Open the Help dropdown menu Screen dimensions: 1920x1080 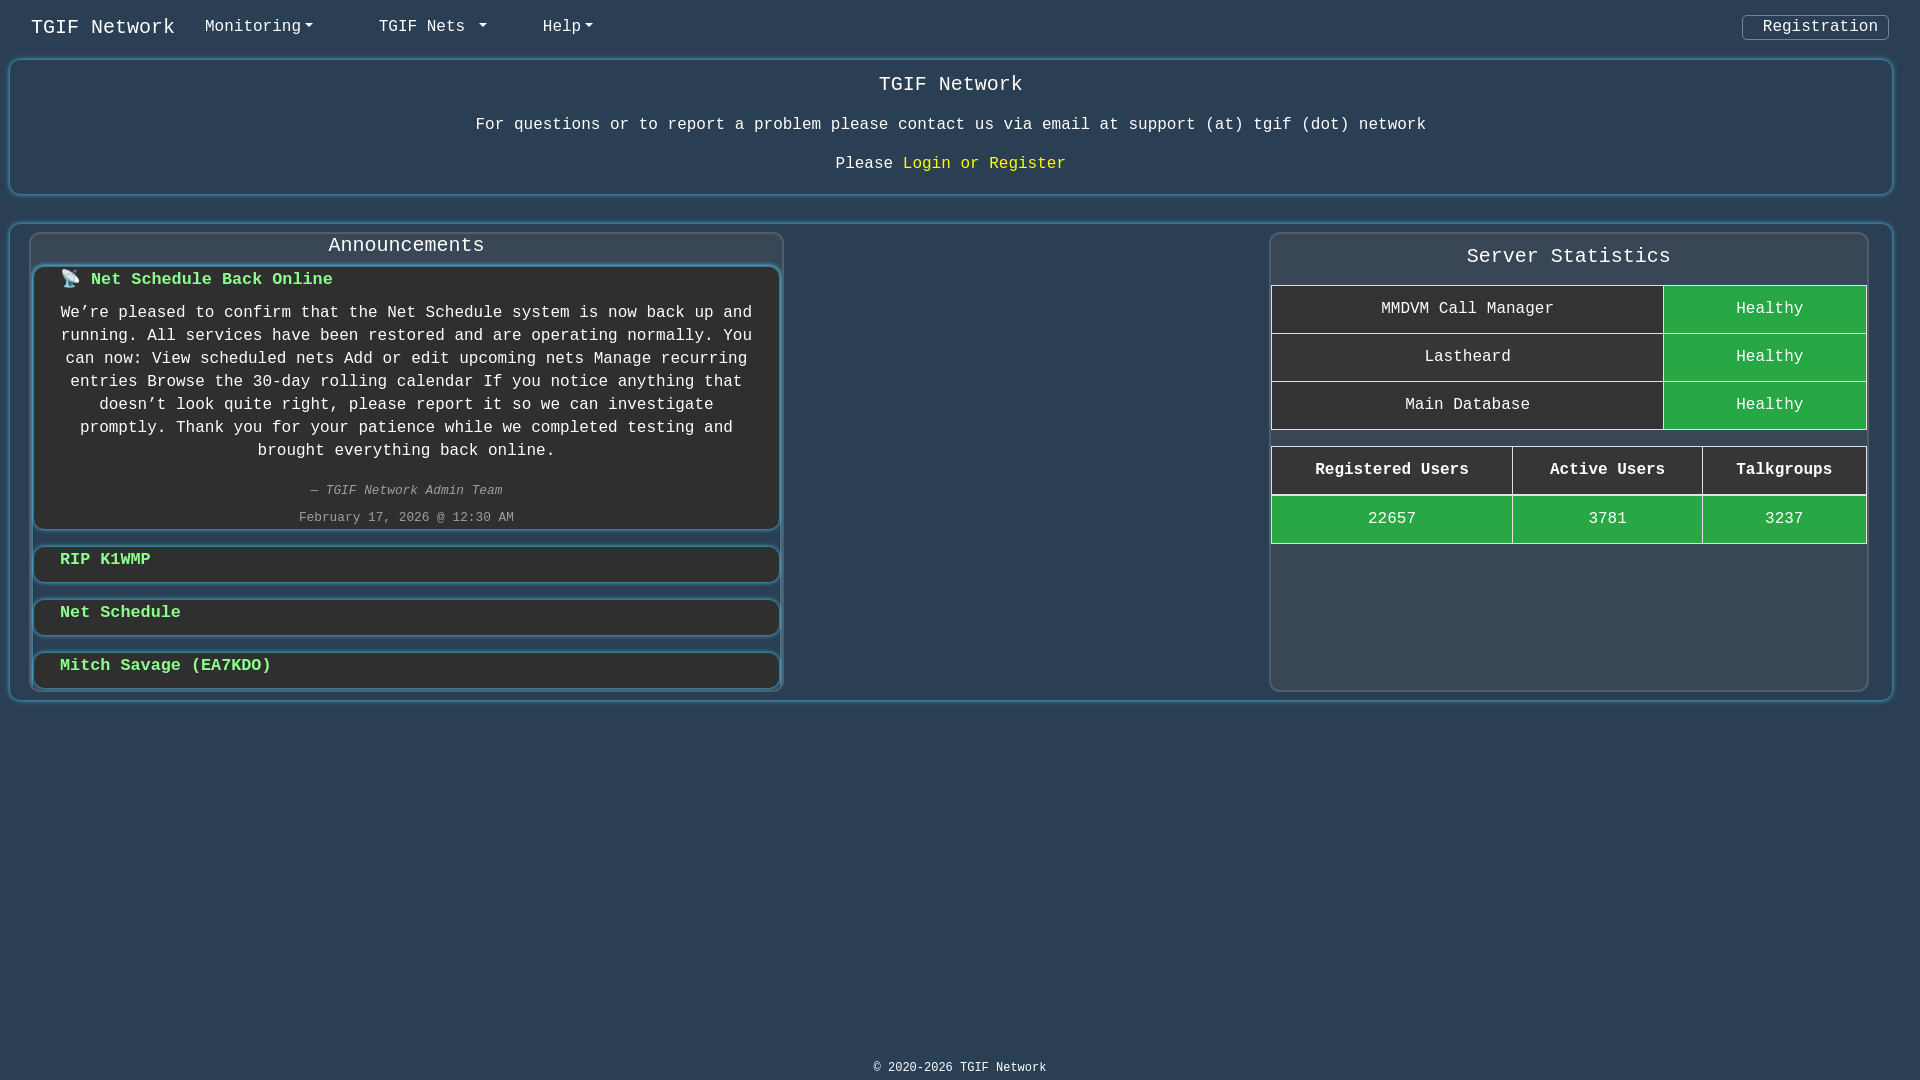pos(567,27)
